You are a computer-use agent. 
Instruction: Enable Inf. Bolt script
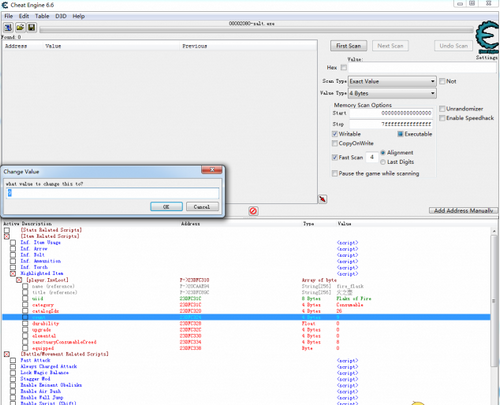point(13,255)
